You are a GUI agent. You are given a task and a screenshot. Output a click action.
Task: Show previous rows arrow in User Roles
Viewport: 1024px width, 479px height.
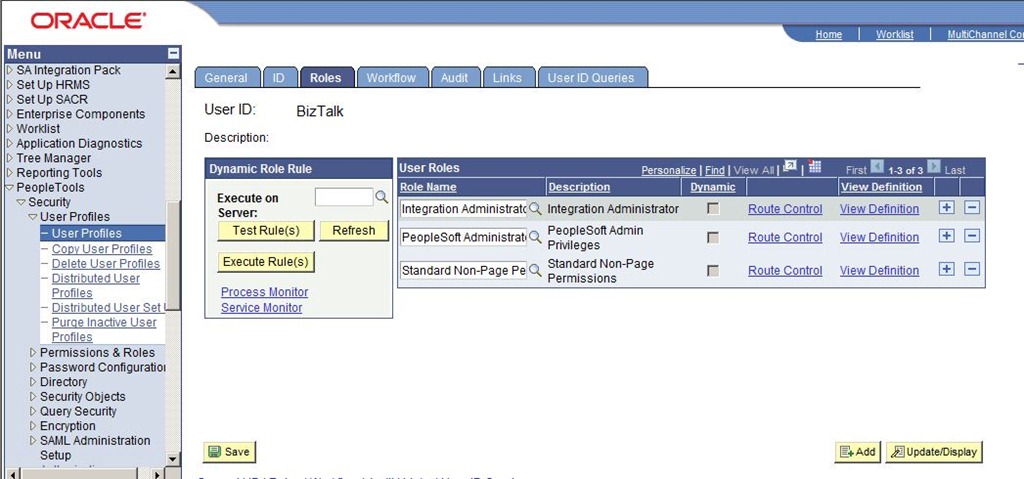pyautogui.click(x=877, y=167)
